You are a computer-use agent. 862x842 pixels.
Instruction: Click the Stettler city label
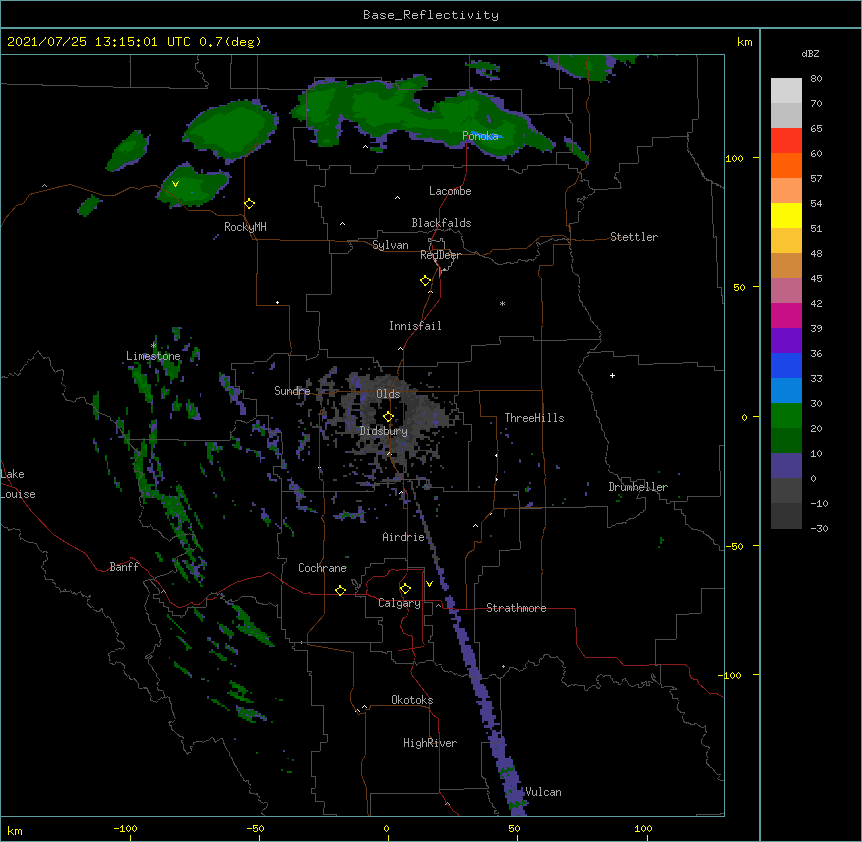click(634, 237)
